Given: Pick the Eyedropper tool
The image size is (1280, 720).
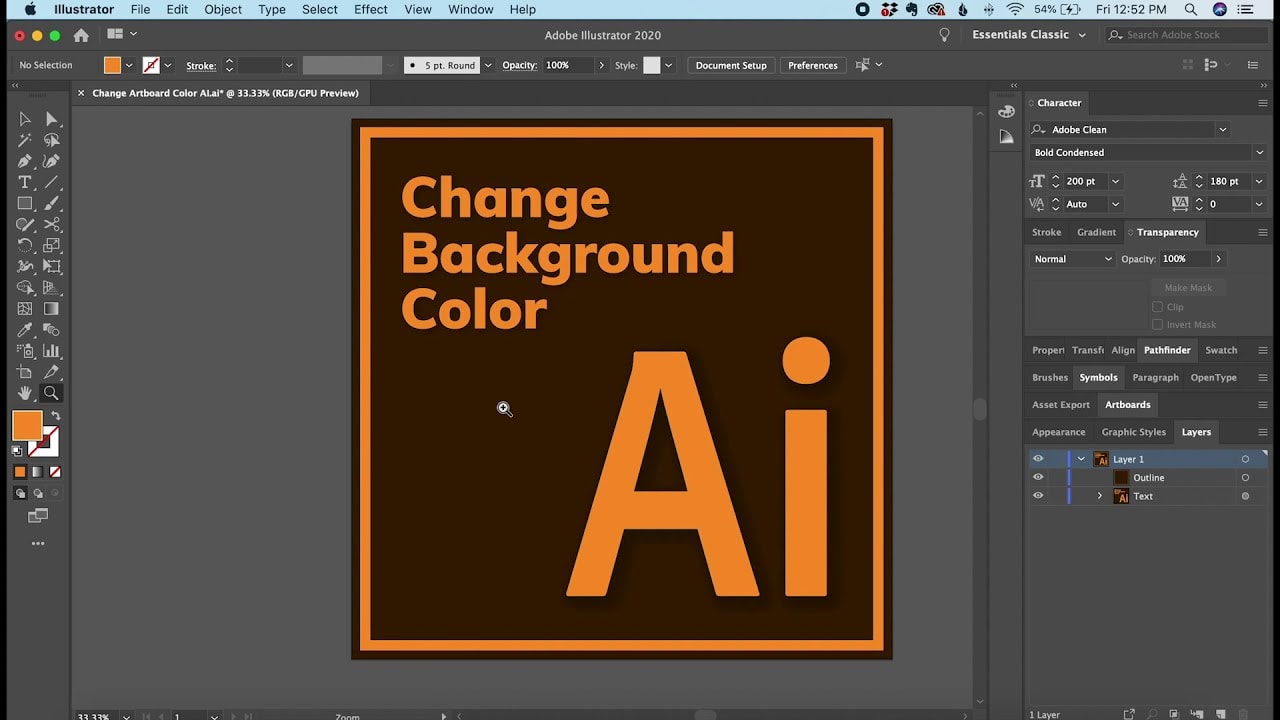Looking at the screenshot, I should click(25, 330).
